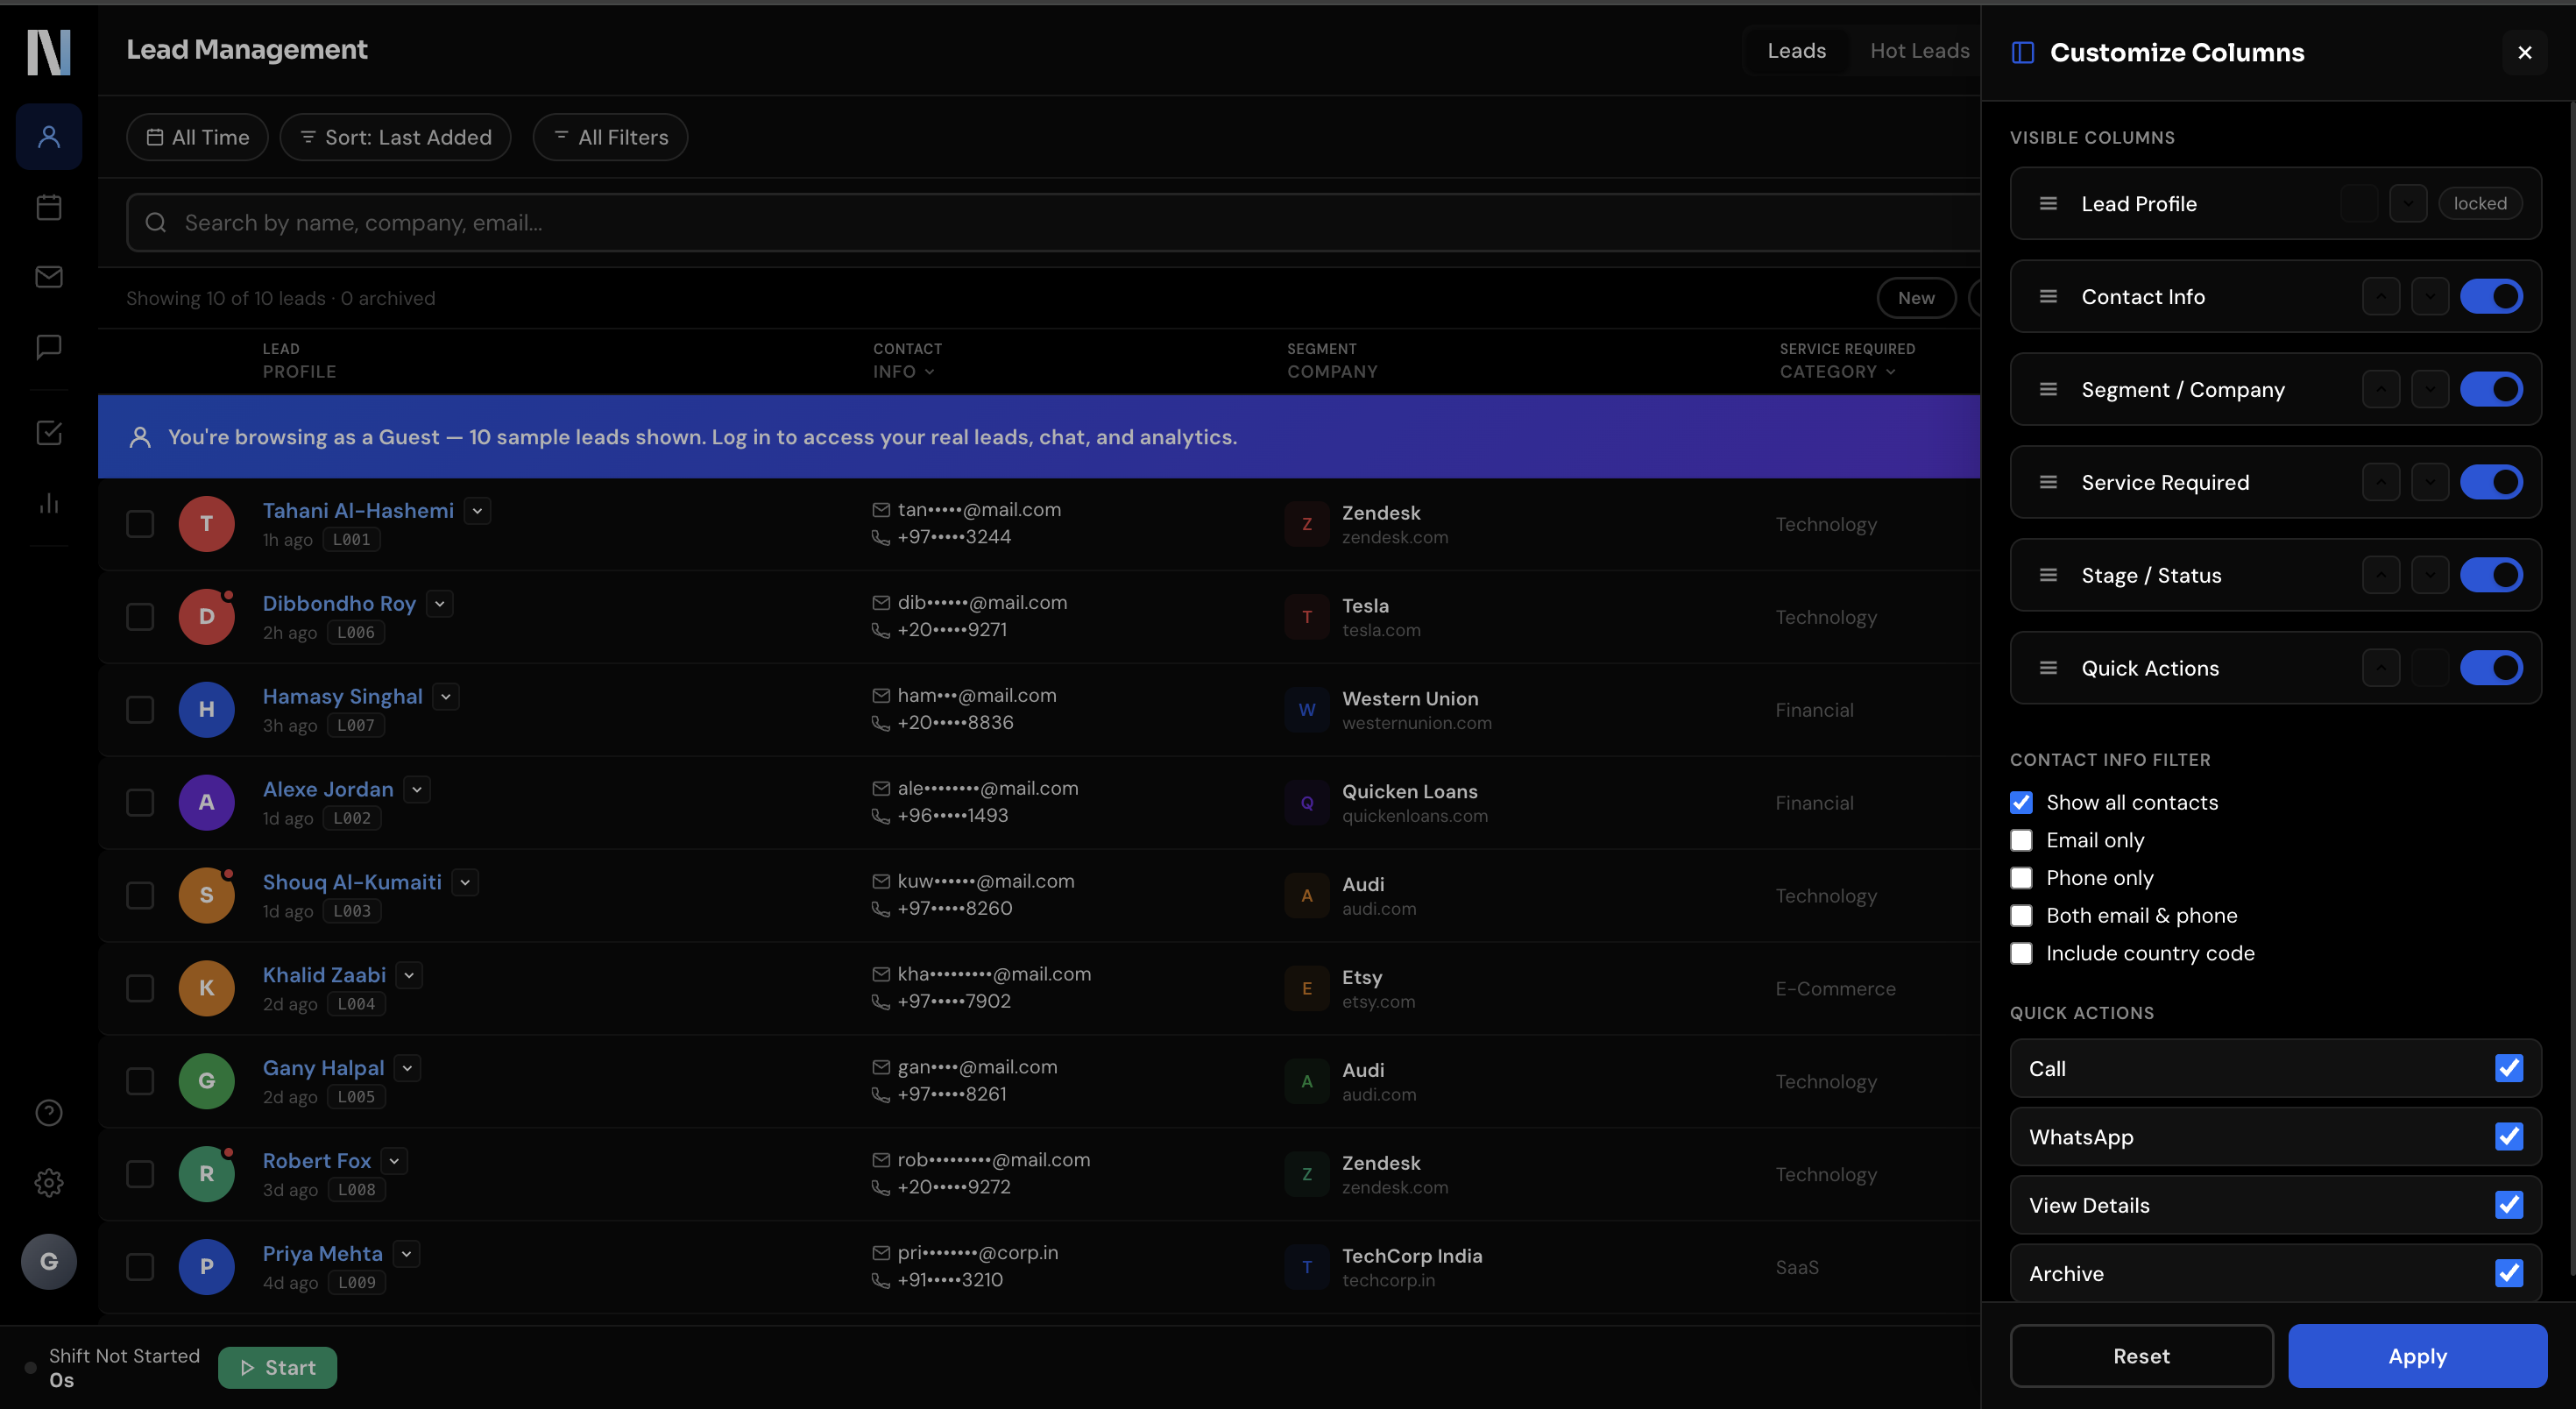Check the Phone only option

(x=2021, y=878)
